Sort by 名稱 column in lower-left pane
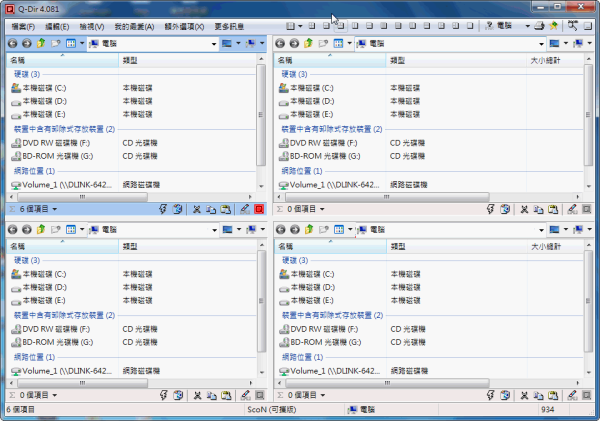This screenshot has height=421, width=600. click(62, 246)
